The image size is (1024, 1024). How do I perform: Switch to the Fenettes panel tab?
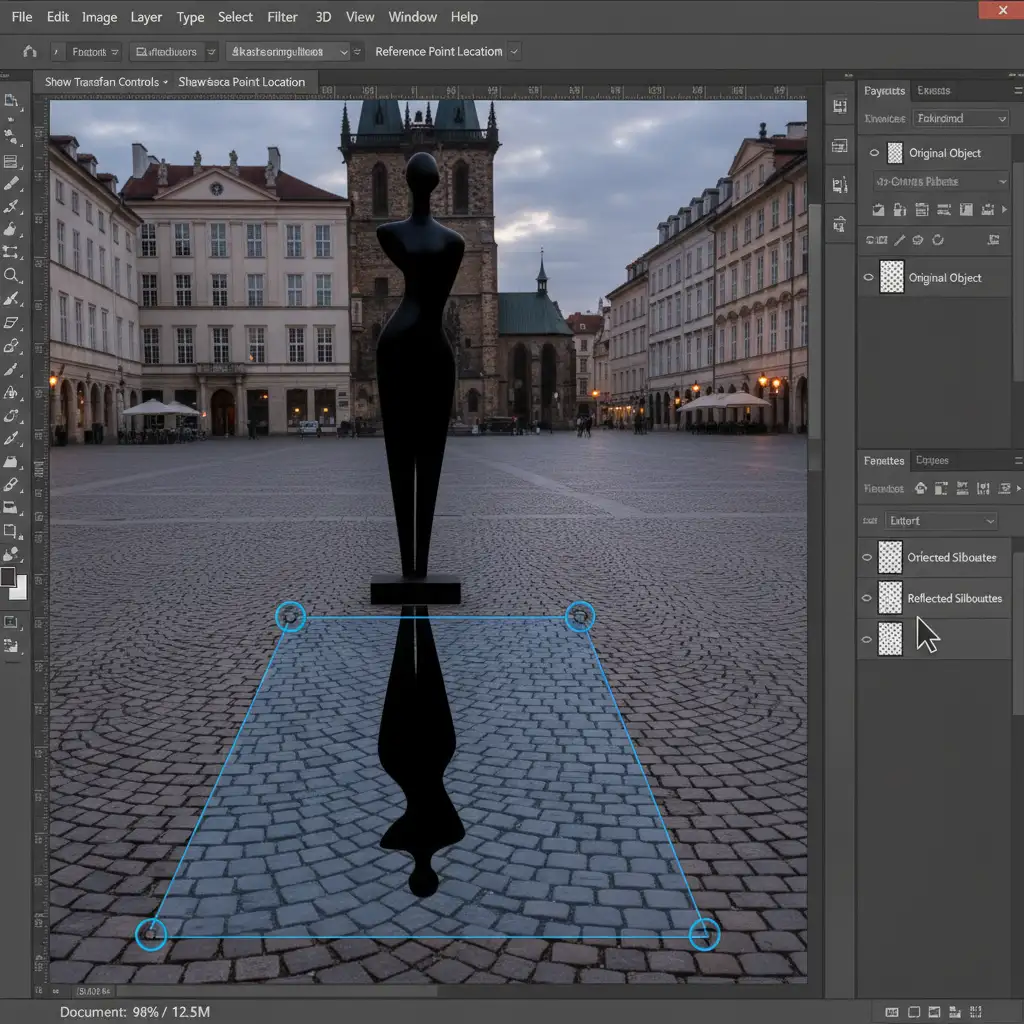pos(884,460)
